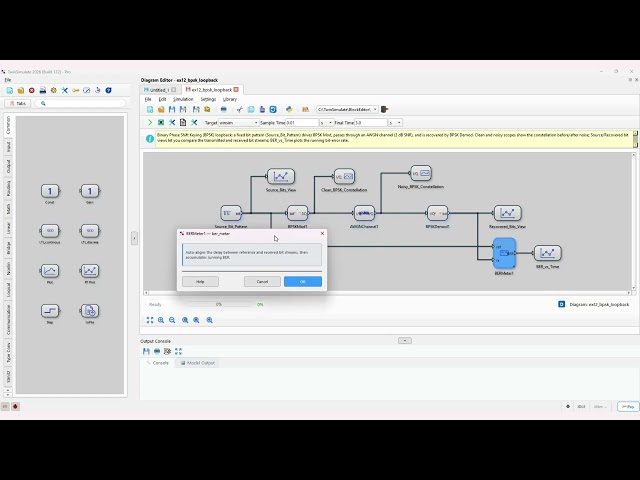Run the simulation with green arrow

(150, 122)
